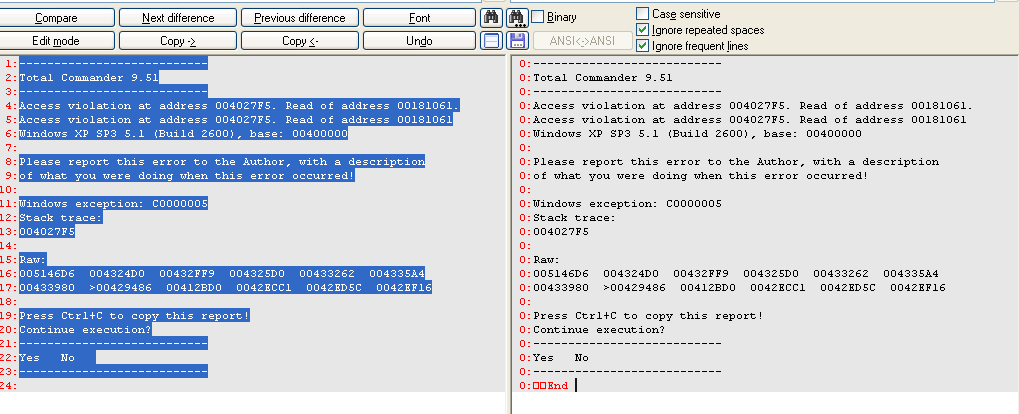1019x414 pixels.
Task: Click line 6 'Windows XP SP3 5.1' in left pane
Action: tap(183, 133)
